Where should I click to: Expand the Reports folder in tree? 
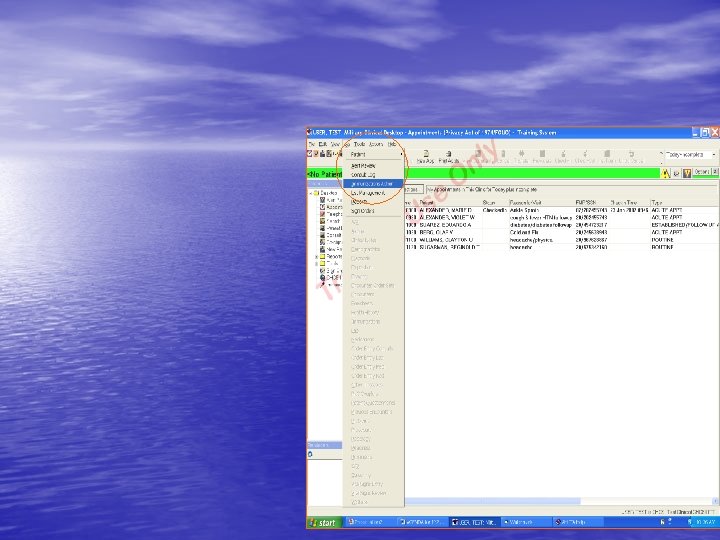316,257
